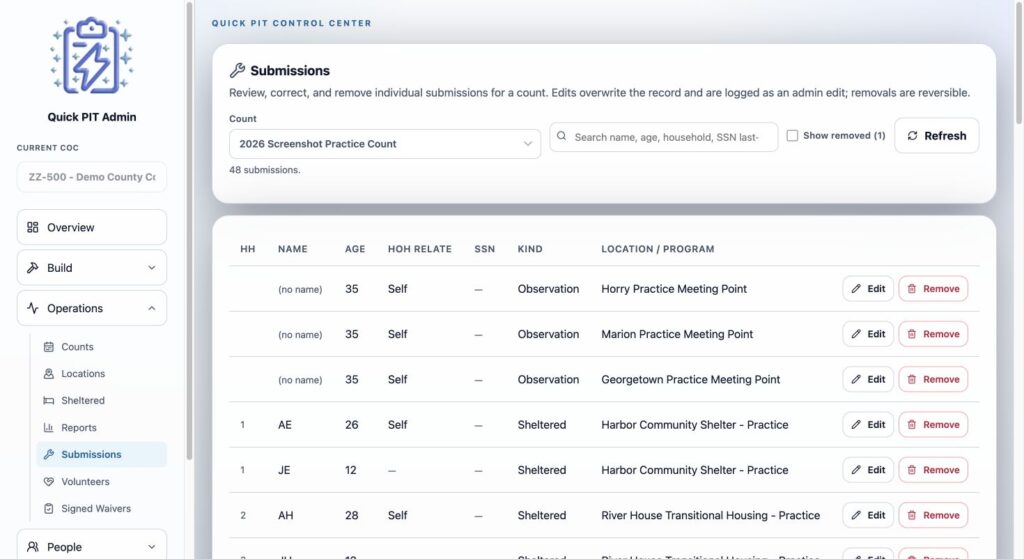Click the HOH RELATE column header
This screenshot has width=1024, height=559.
coord(420,249)
